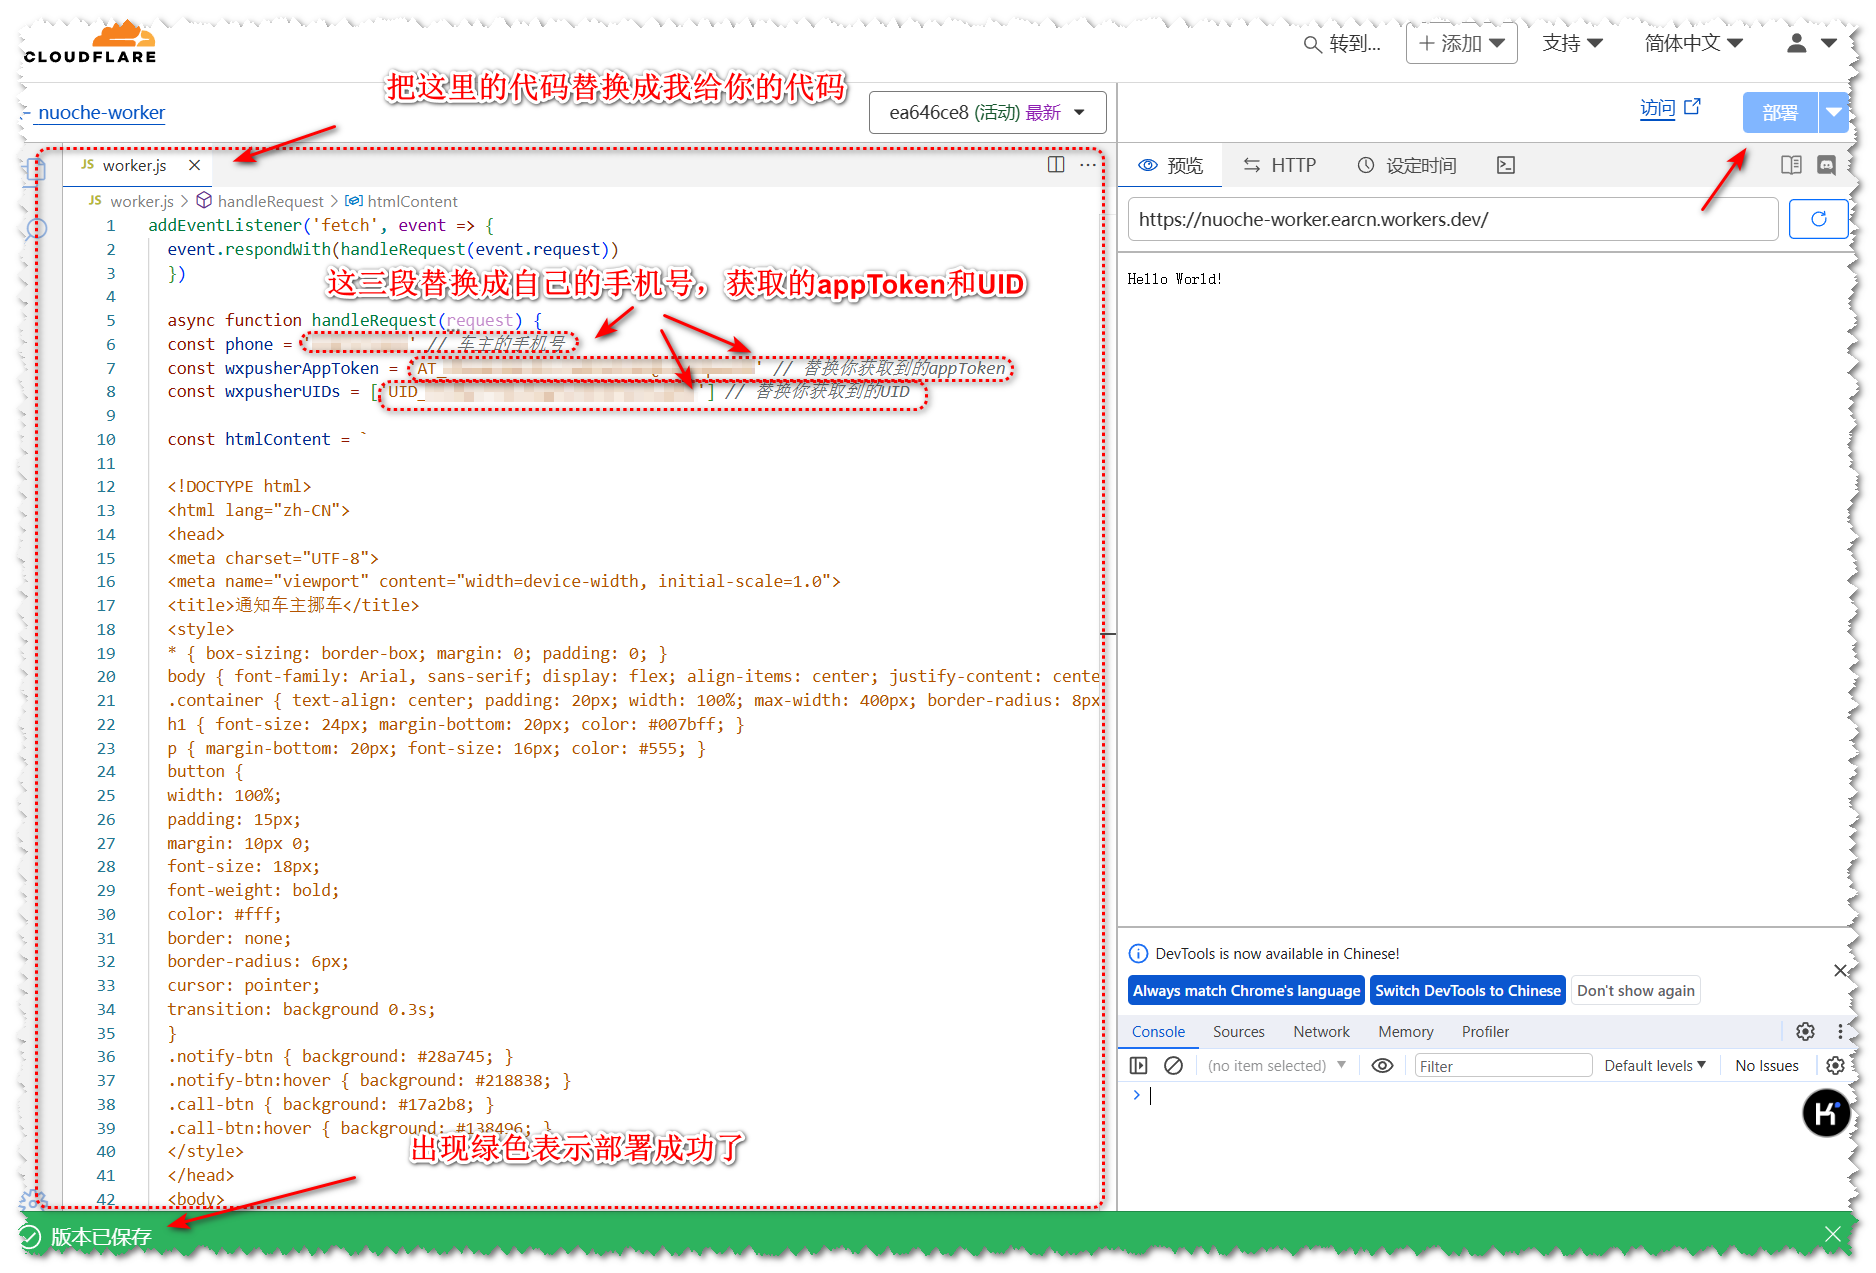Open the terminal console icon tab
This screenshot has height=1273, width=1876.
[1506, 165]
